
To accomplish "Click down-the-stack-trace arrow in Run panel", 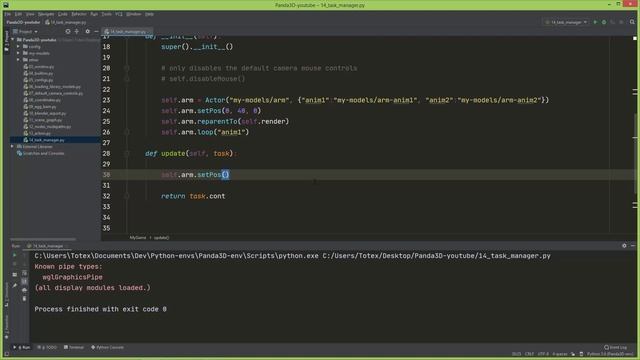I will click(x=24, y=264).
